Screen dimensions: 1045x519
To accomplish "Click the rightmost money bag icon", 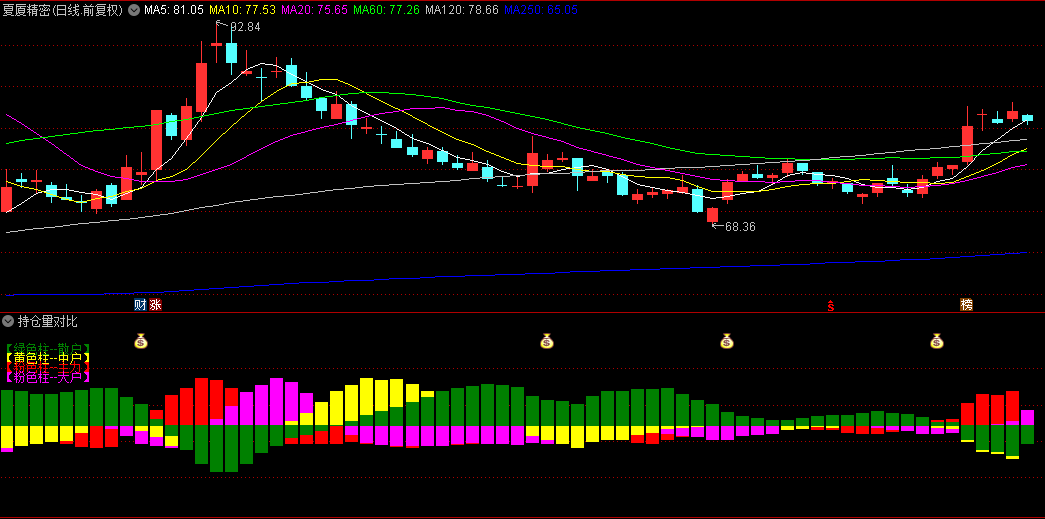I will pos(937,341).
